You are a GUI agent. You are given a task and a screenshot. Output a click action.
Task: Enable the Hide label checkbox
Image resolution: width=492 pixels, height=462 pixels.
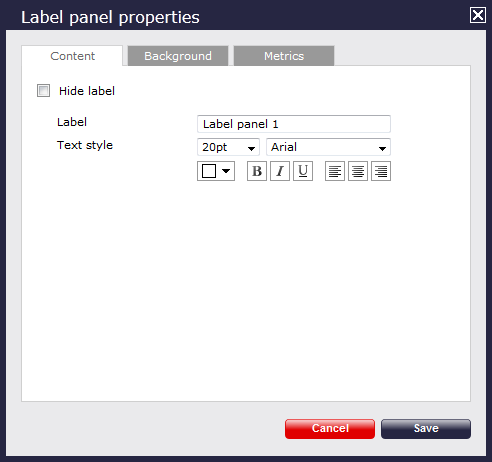tap(43, 91)
